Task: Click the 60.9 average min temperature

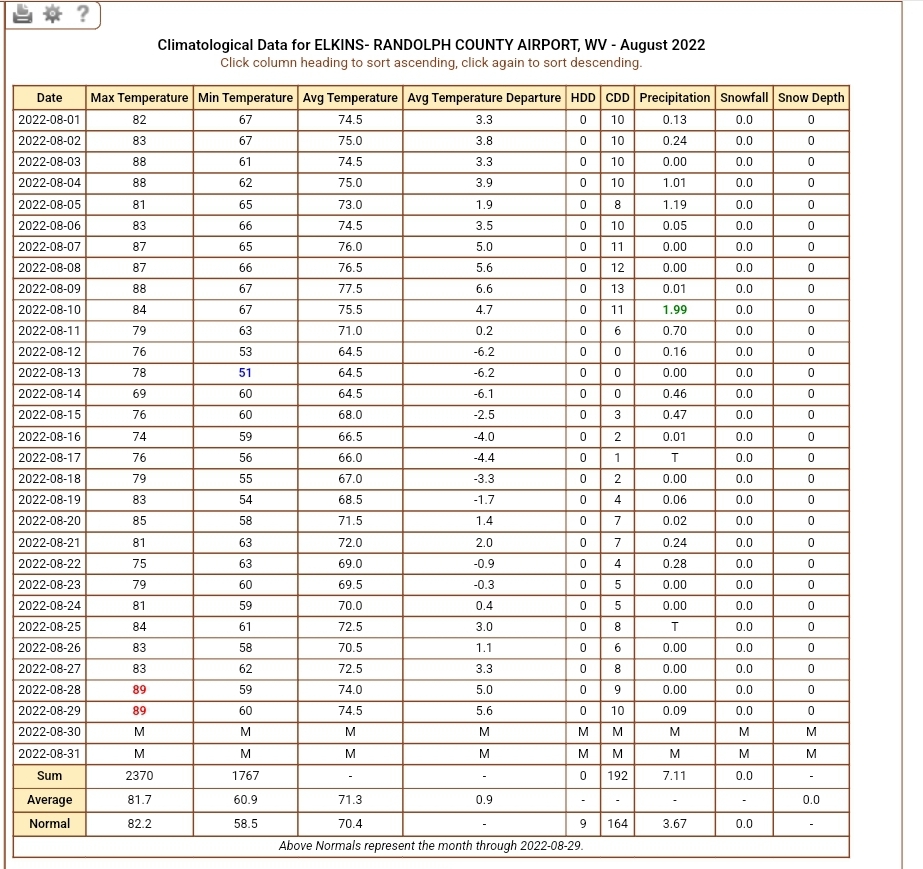Action: pos(245,800)
